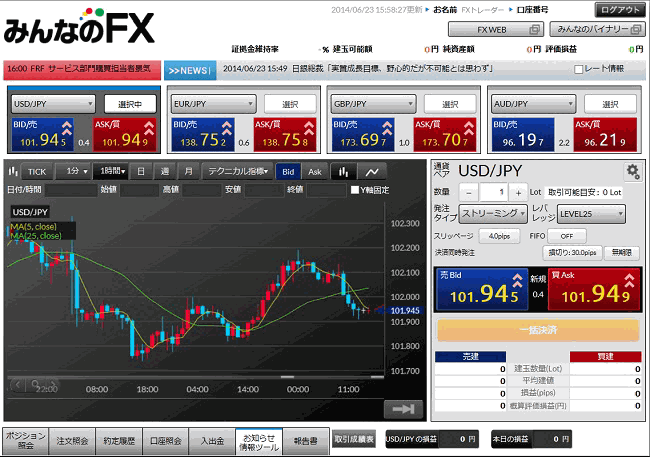Open 取引成績表 button

(x=354, y=439)
